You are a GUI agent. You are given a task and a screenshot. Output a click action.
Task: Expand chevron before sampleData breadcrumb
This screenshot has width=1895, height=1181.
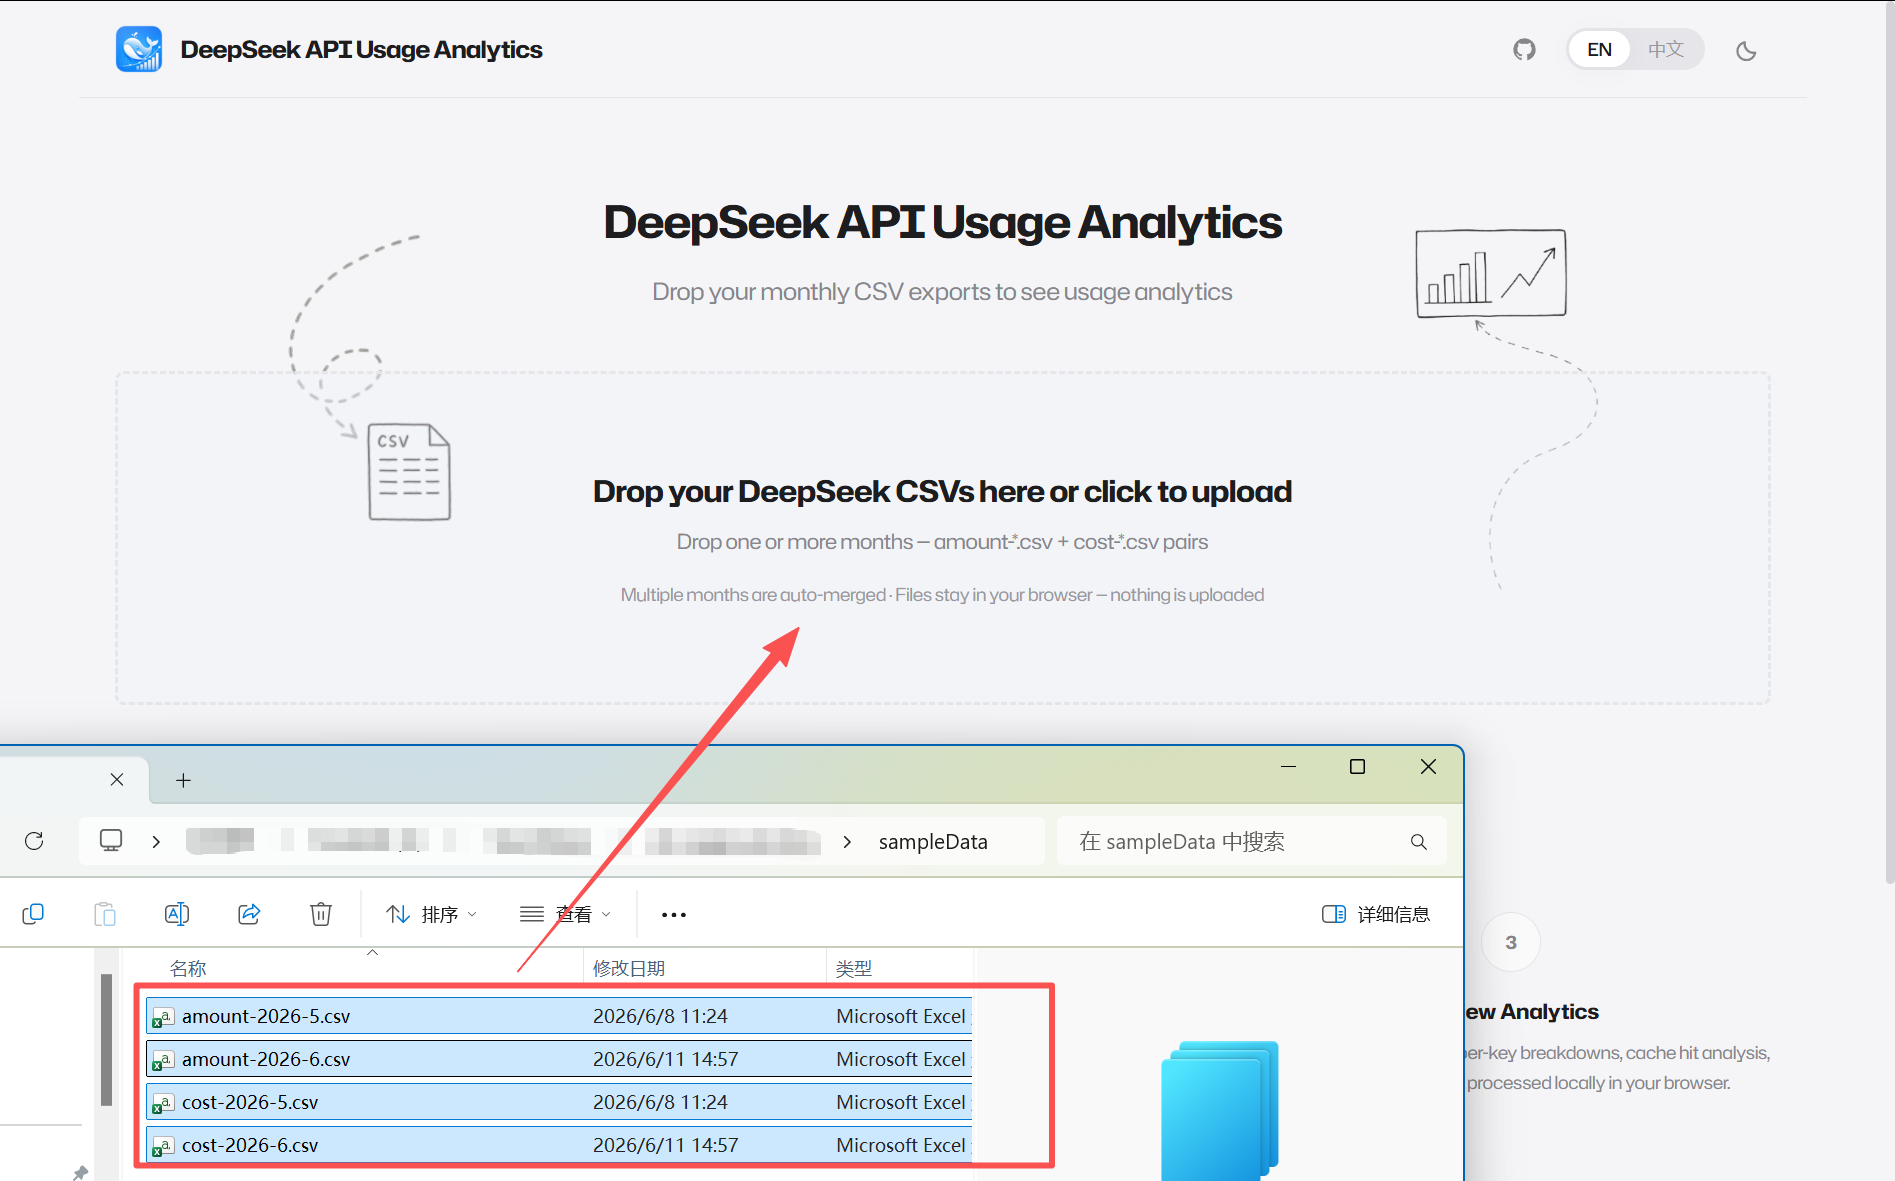click(x=847, y=841)
